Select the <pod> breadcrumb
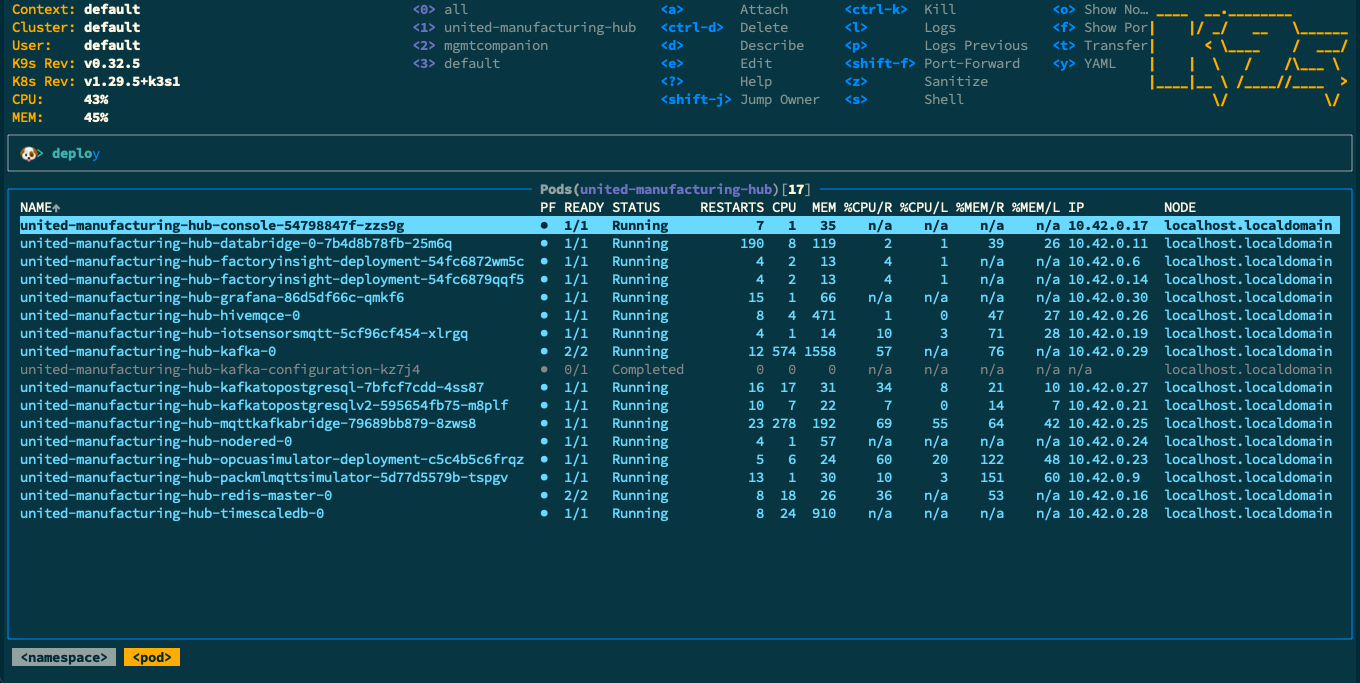1360x683 pixels. point(152,657)
